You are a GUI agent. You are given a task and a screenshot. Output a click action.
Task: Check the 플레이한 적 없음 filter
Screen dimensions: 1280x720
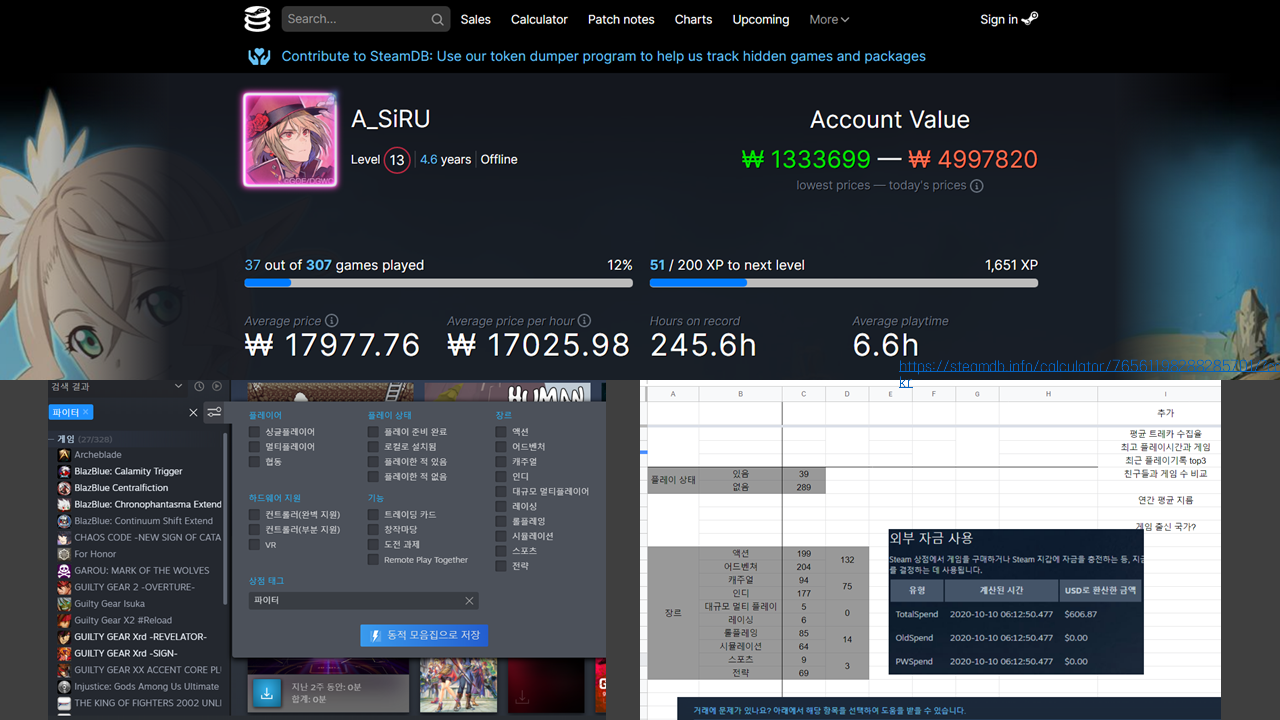point(373,476)
